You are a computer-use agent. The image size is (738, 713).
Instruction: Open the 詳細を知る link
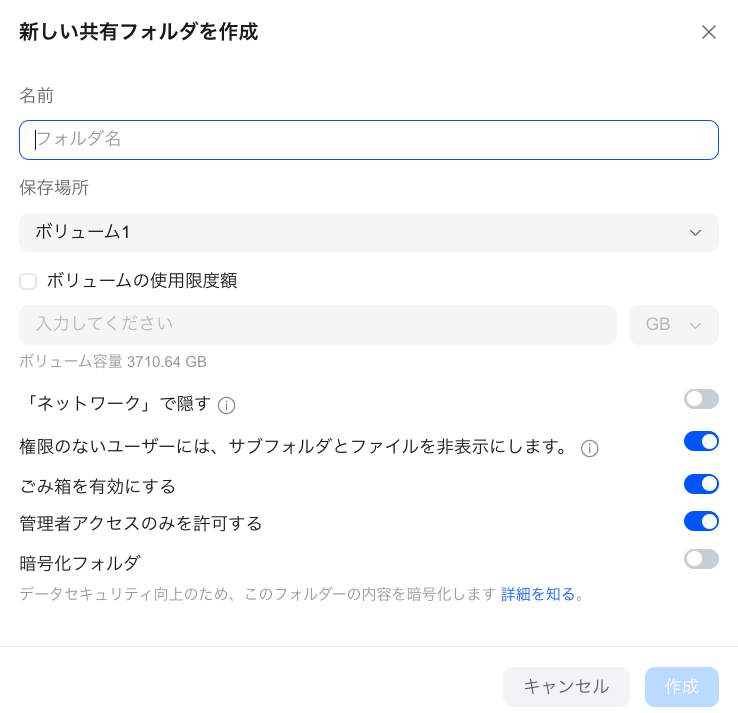(537, 594)
